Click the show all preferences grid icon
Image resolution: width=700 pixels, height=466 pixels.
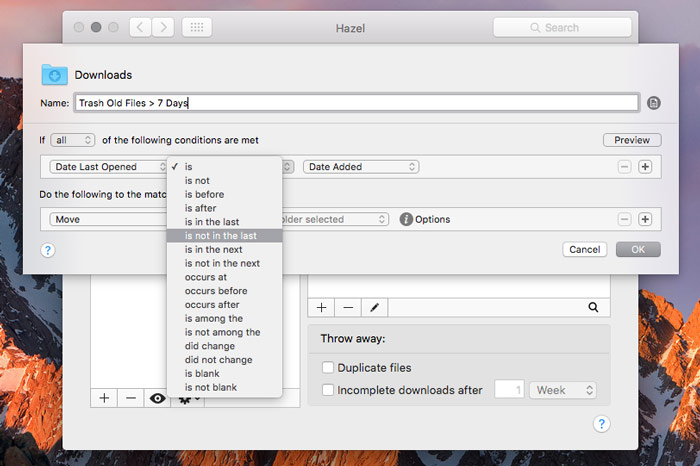pos(197,28)
